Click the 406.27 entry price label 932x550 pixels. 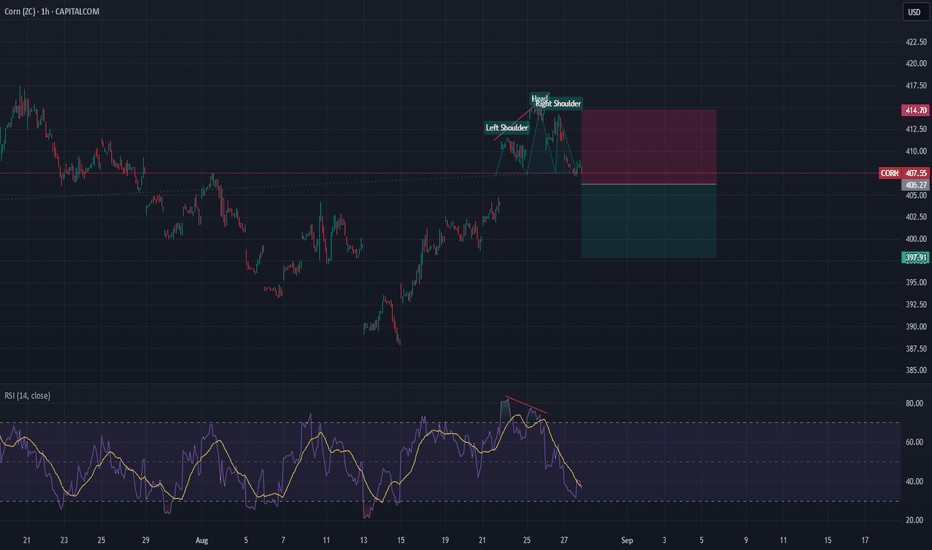click(x=915, y=185)
